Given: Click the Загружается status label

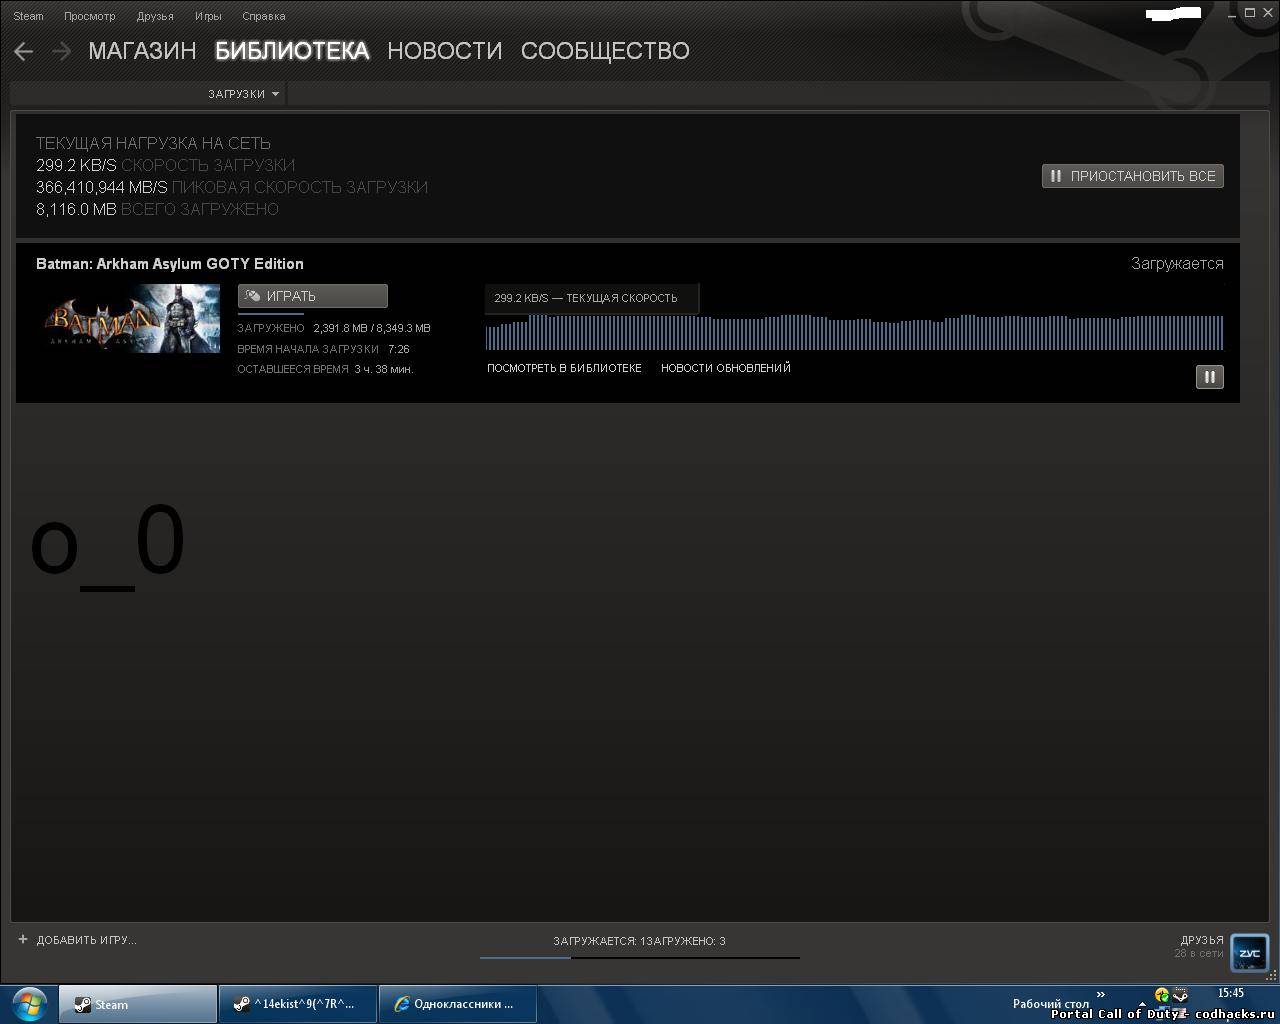Looking at the screenshot, I should pos(1177,264).
